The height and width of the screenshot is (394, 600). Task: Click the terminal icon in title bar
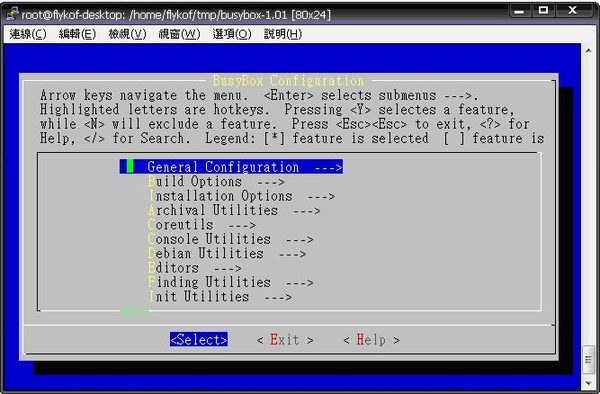[x=12, y=14]
